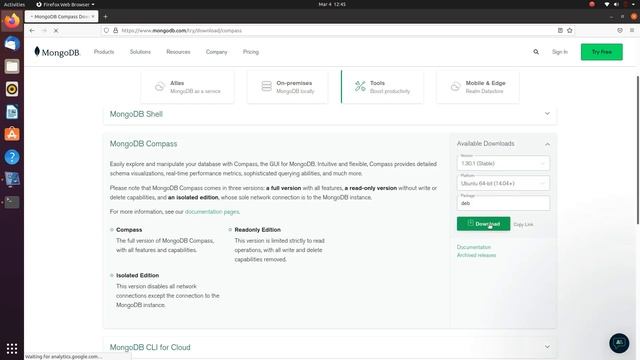The image size is (640, 360).
Task: Click the 'Readonly Edition' heading
Action: tap(258, 230)
